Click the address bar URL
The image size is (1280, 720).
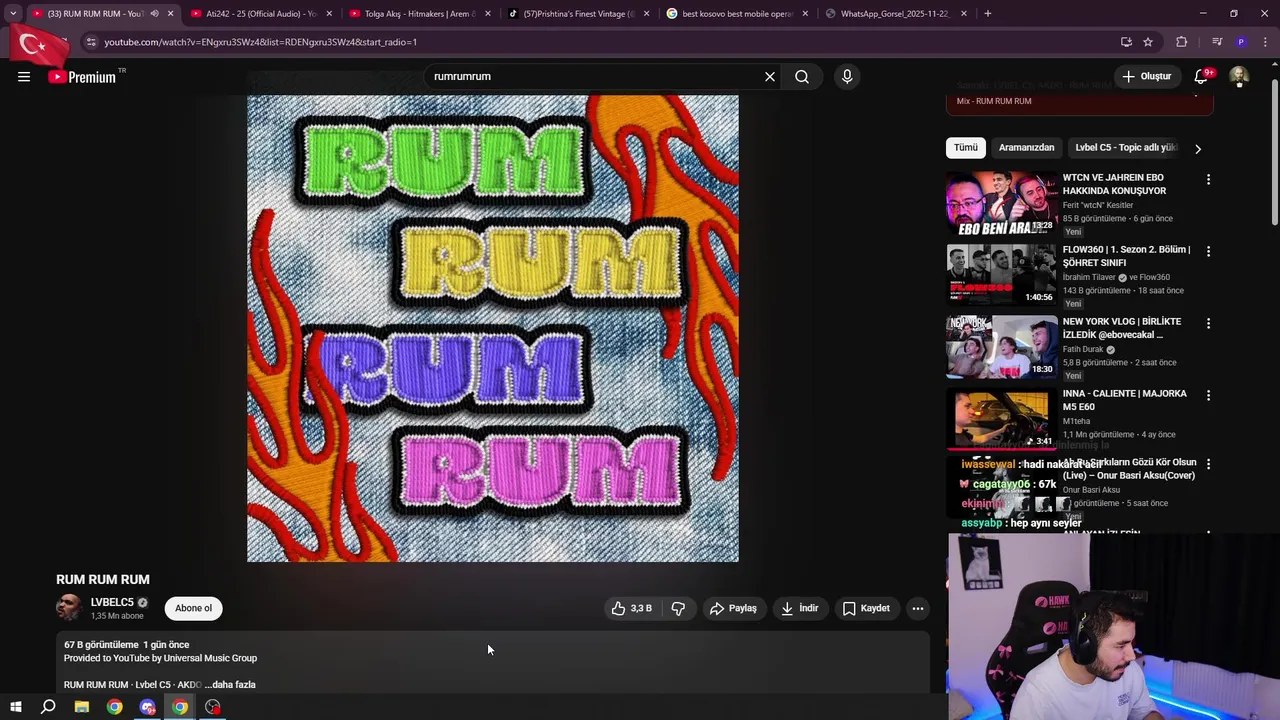coord(260,42)
